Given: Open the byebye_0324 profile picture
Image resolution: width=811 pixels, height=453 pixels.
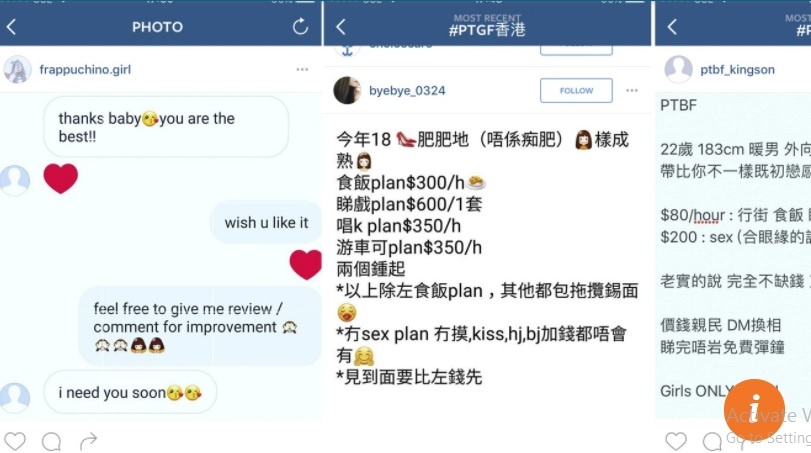Looking at the screenshot, I should point(347,90).
